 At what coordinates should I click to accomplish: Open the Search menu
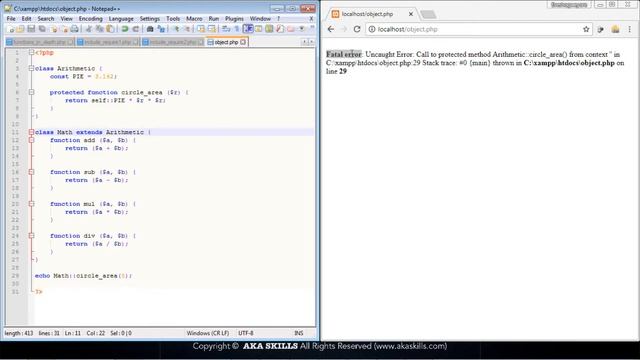(46, 19)
